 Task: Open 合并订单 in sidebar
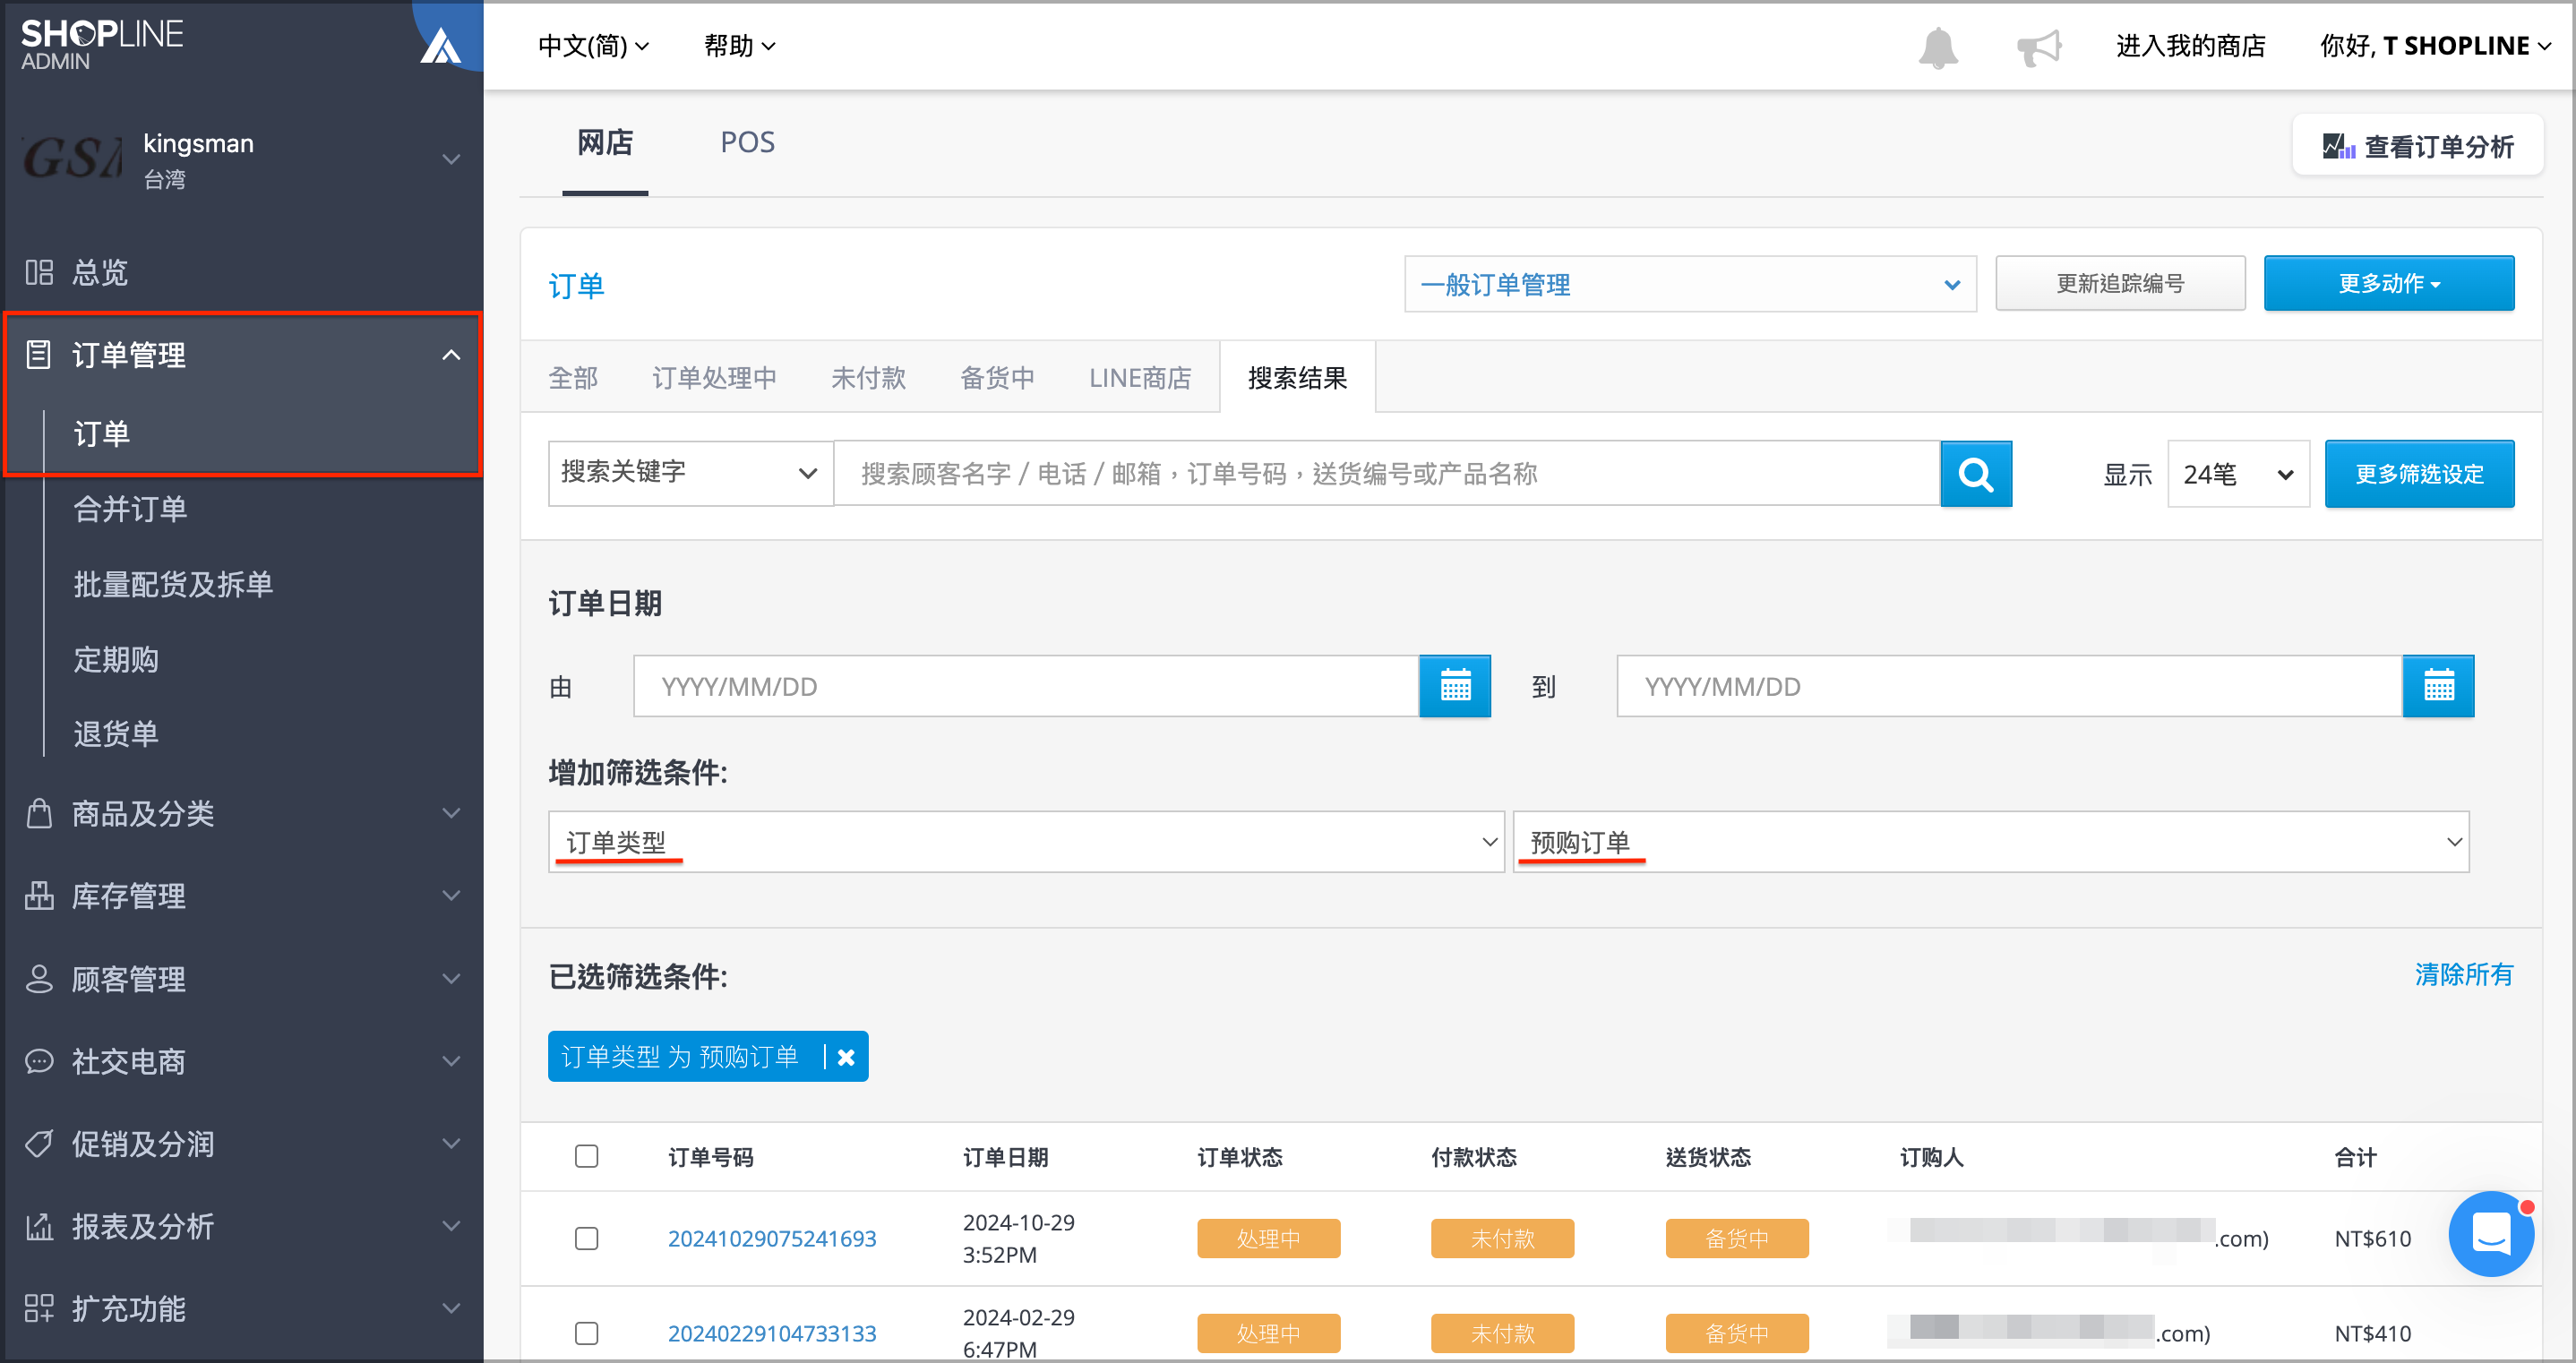click(130, 509)
